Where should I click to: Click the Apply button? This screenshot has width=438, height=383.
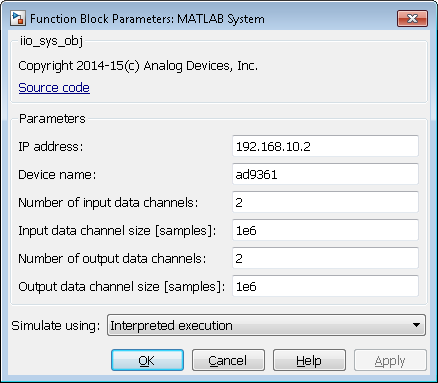tap(390, 360)
